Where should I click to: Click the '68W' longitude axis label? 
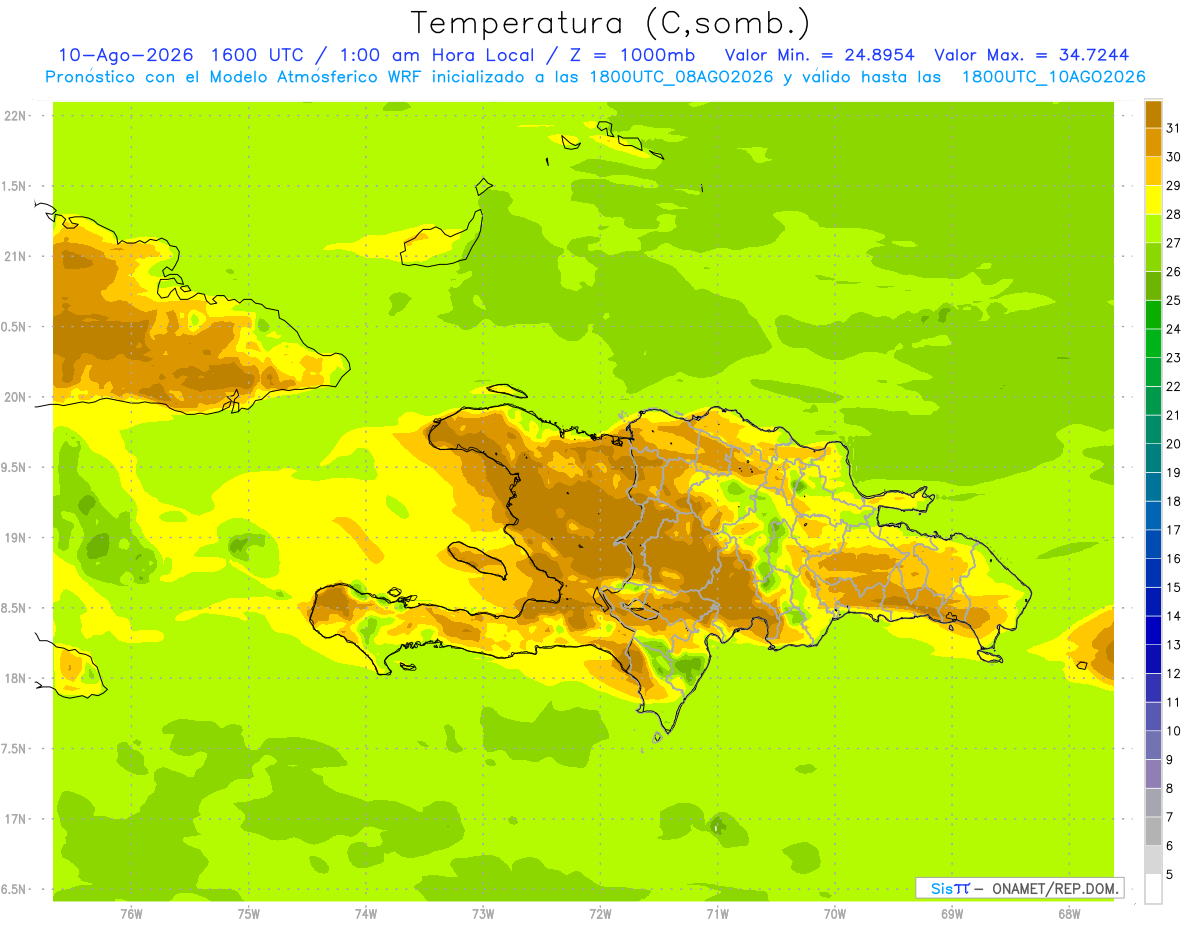pos(1068,913)
